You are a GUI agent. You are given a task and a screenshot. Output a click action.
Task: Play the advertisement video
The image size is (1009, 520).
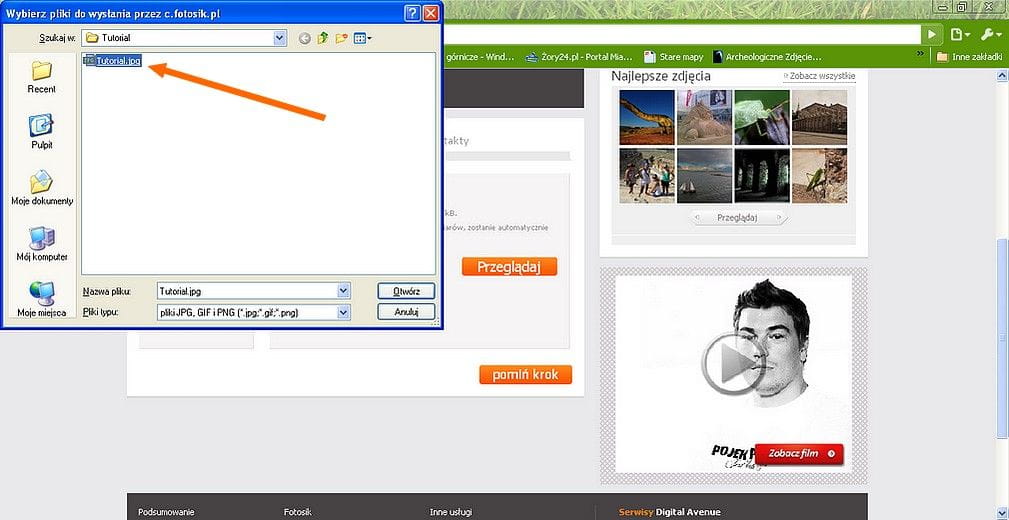coord(733,364)
